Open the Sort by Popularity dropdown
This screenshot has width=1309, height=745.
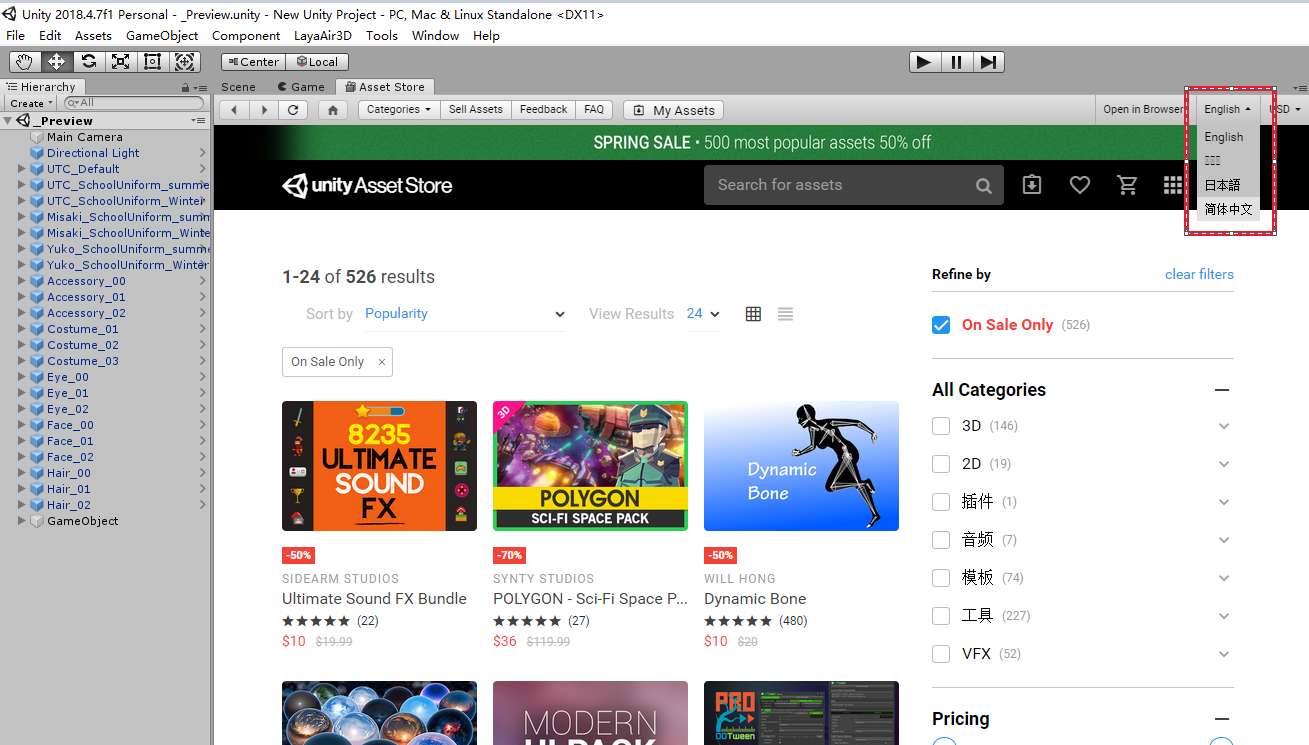[465, 314]
